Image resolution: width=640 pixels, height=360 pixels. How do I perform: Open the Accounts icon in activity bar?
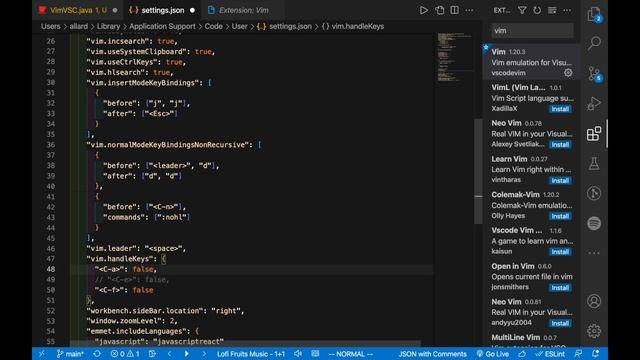coord(594,301)
